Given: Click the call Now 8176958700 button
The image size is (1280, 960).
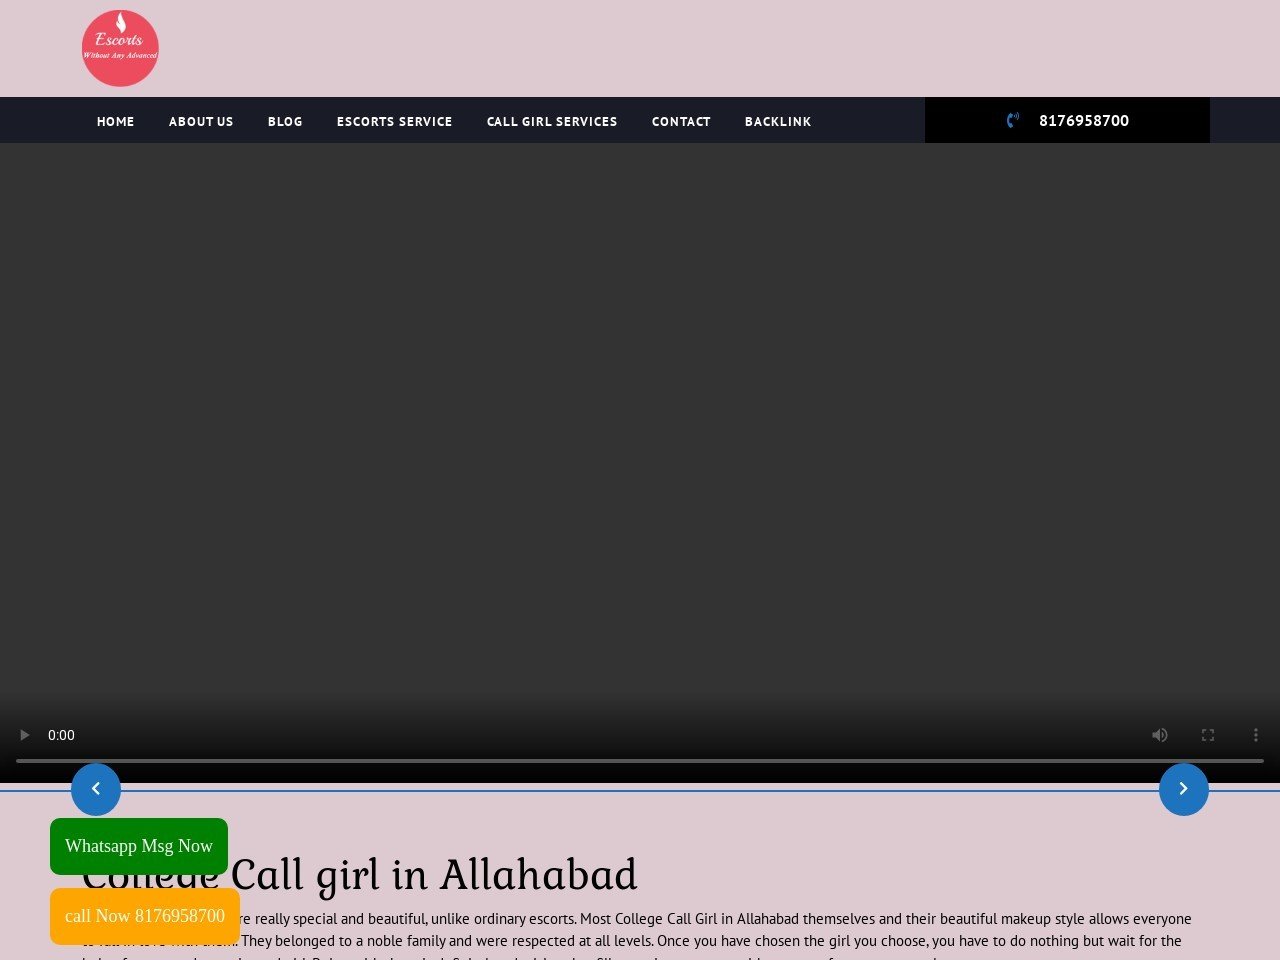Looking at the screenshot, I should [x=144, y=915].
